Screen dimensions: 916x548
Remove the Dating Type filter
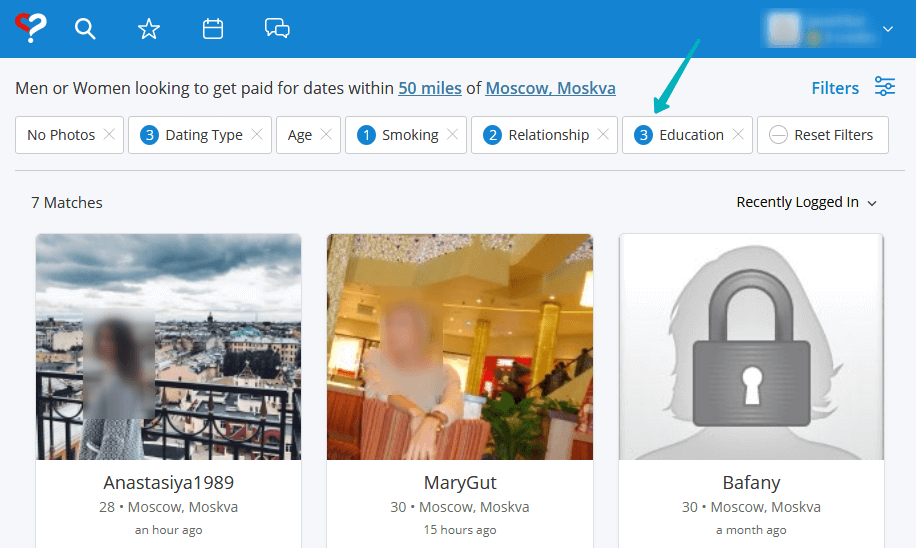tap(257, 135)
